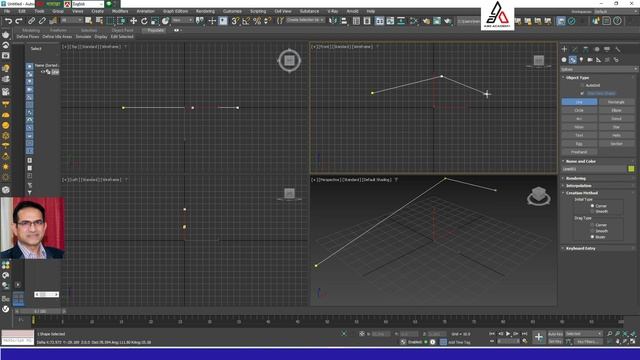Open the Rendering menu
The width and height of the screenshot is (640, 360).
205,11
